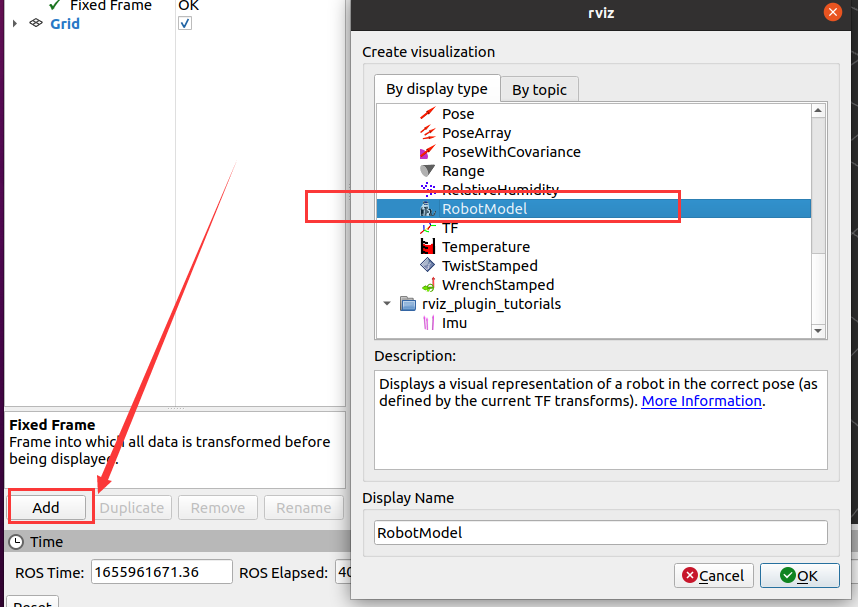This screenshot has width=858, height=607.
Task: Select the By display type tab
Action: point(437,89)
